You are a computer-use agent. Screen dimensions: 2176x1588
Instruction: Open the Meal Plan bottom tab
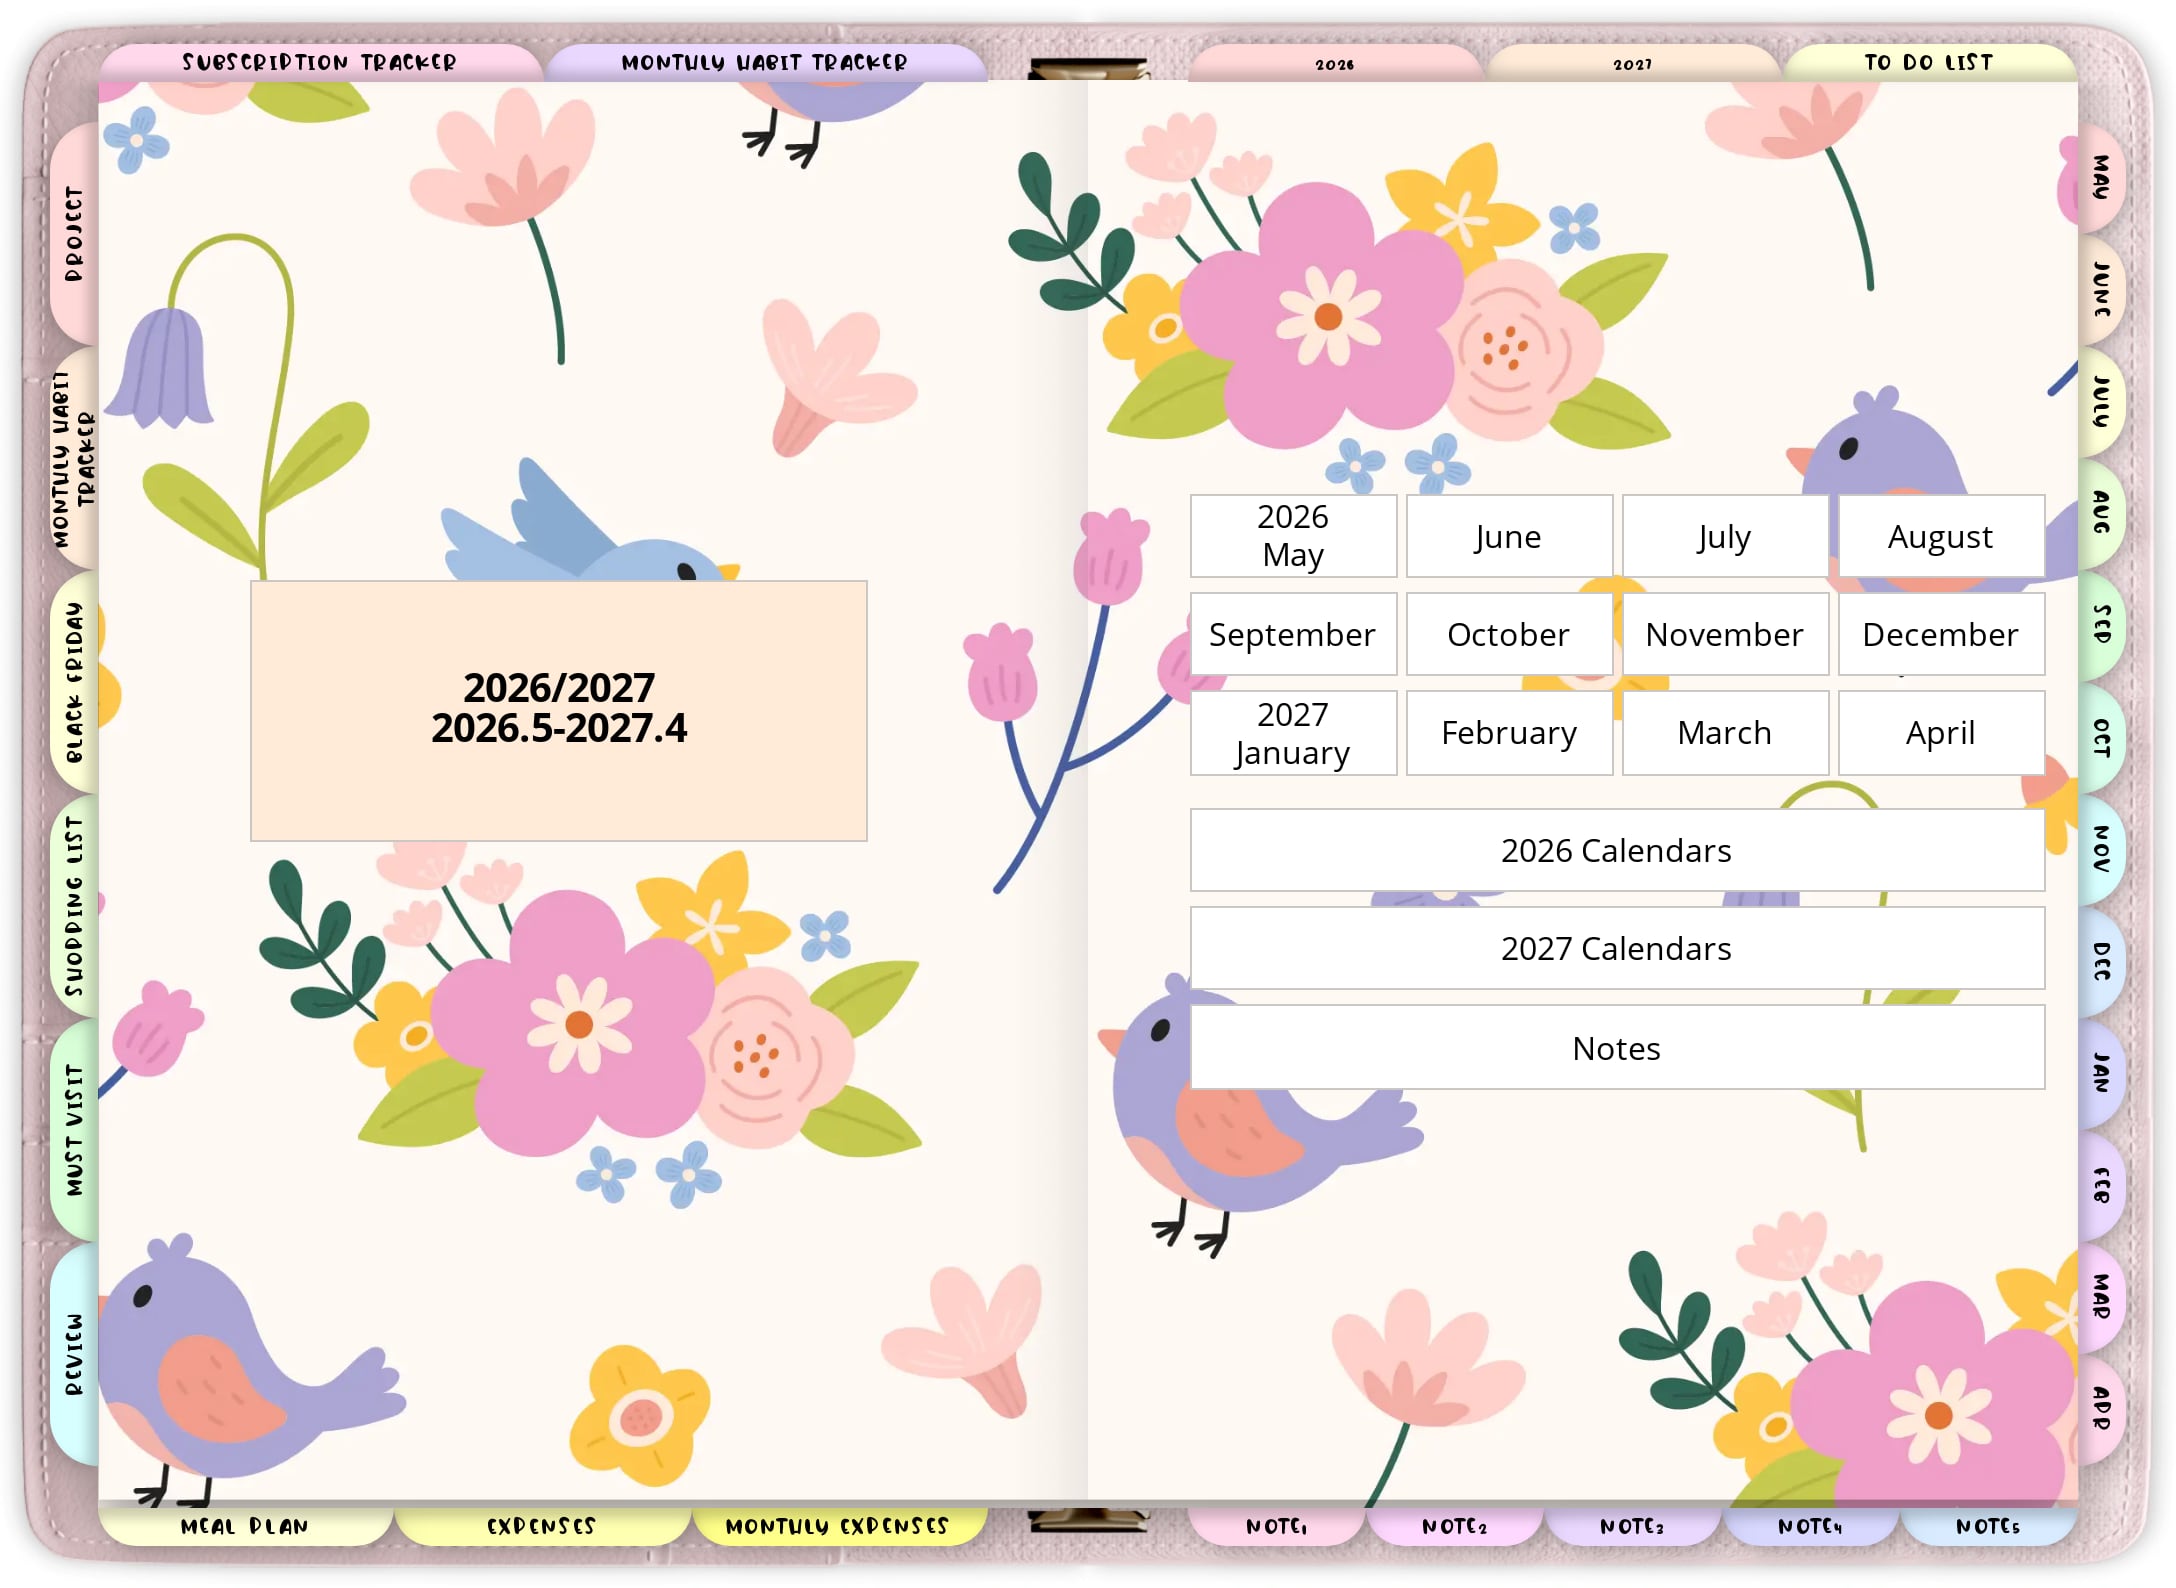tap(244, 1526)
